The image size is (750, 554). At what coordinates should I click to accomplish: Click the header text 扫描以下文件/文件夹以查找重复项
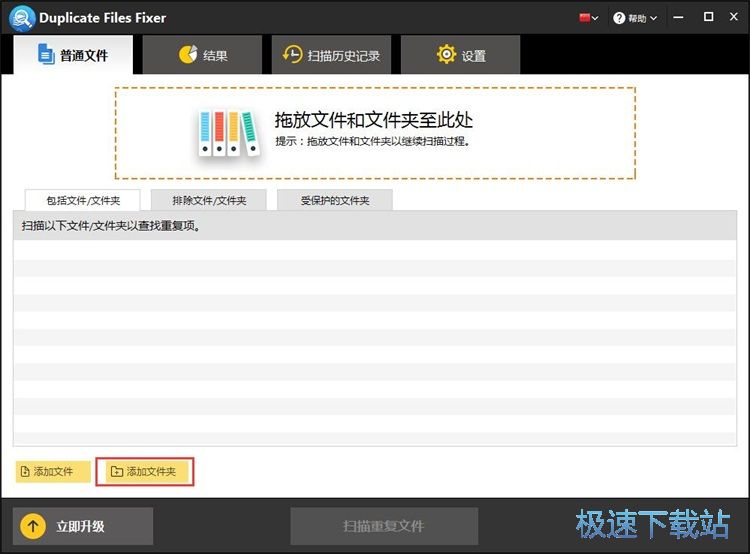110,225
